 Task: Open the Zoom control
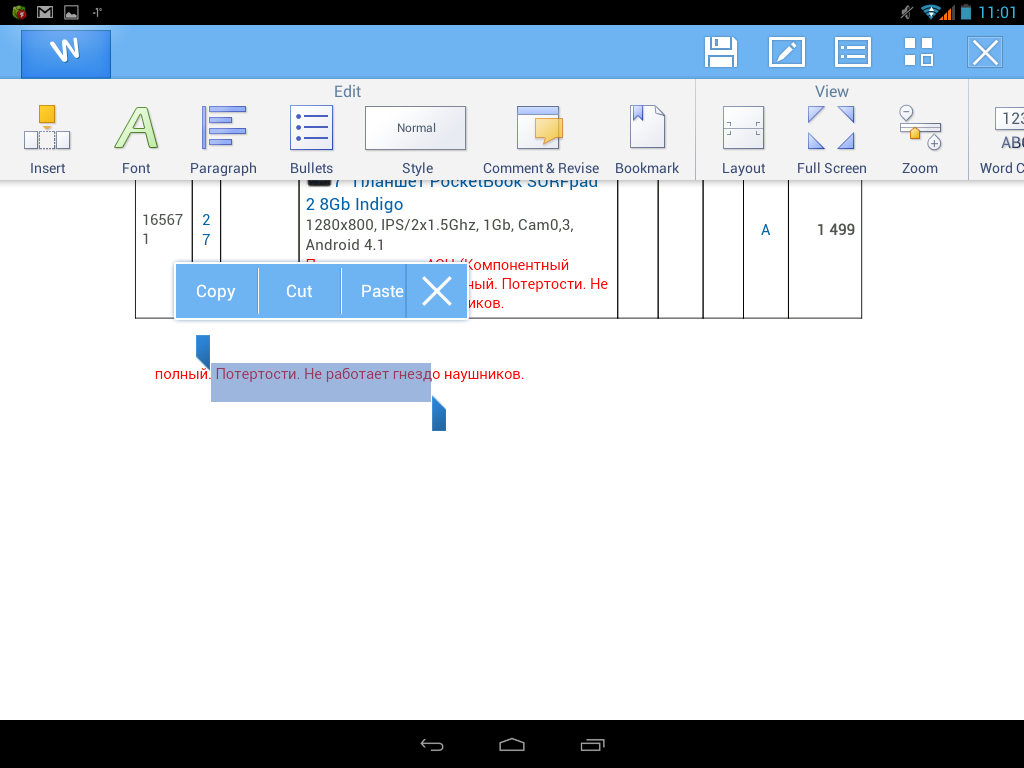tap(919, 139)
